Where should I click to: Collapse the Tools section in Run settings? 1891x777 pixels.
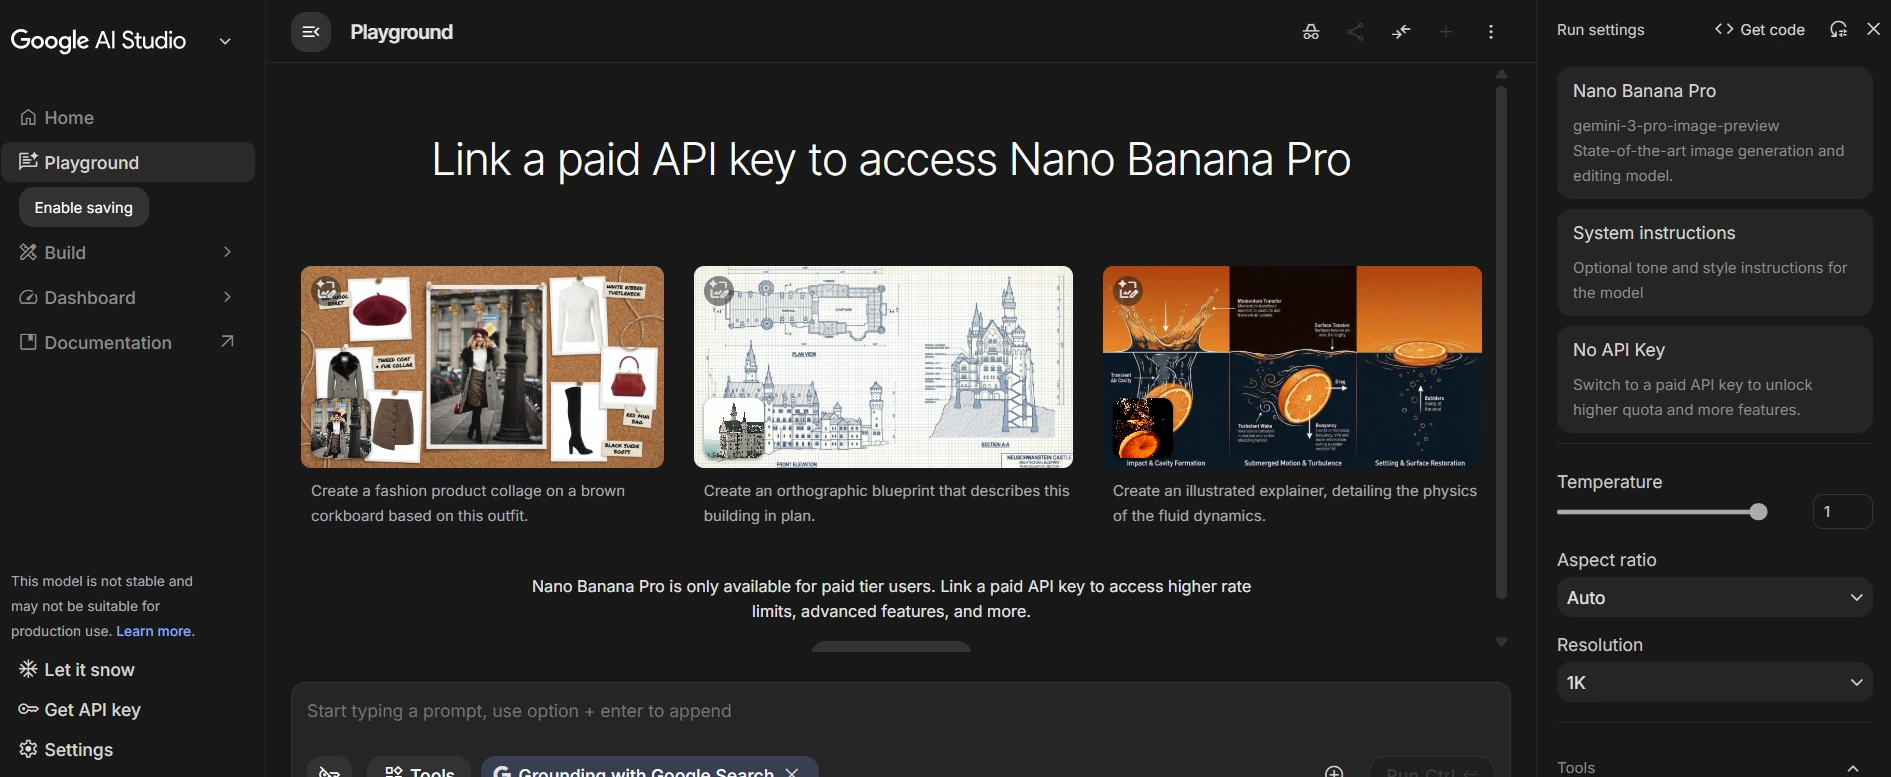1853,768
